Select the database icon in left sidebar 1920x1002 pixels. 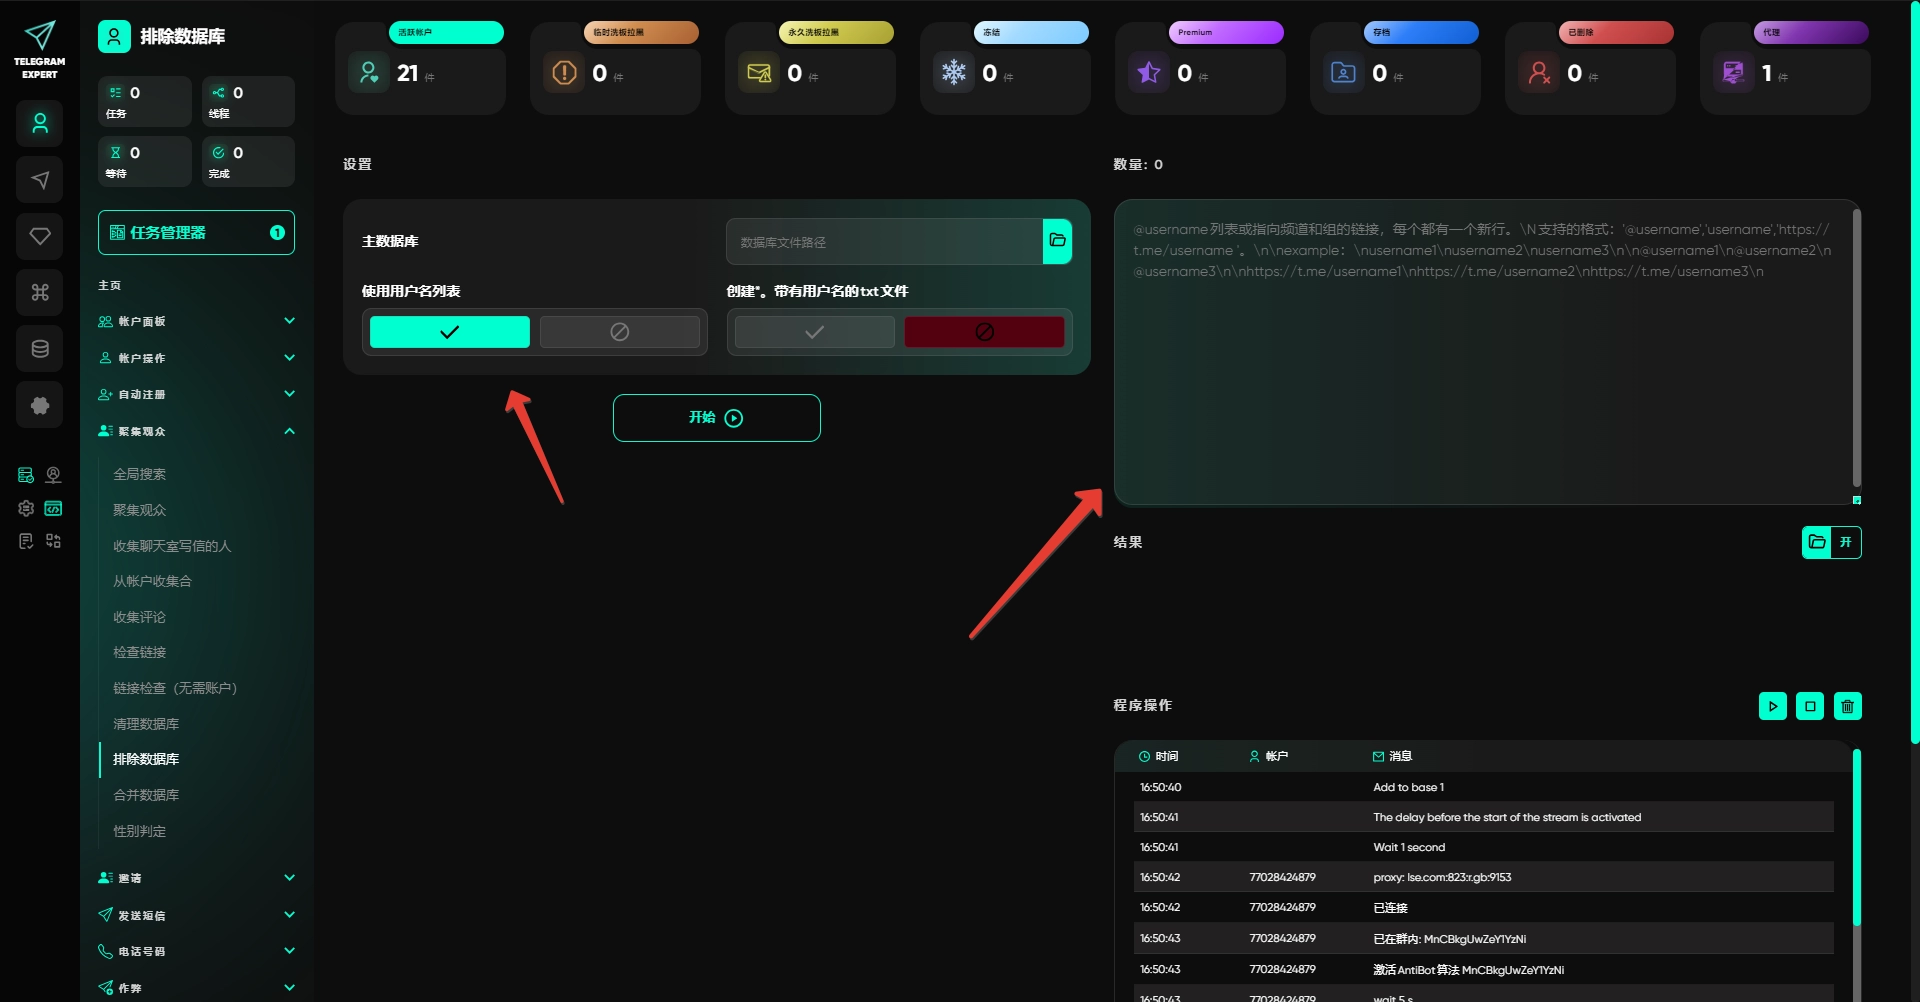[40, 349]
